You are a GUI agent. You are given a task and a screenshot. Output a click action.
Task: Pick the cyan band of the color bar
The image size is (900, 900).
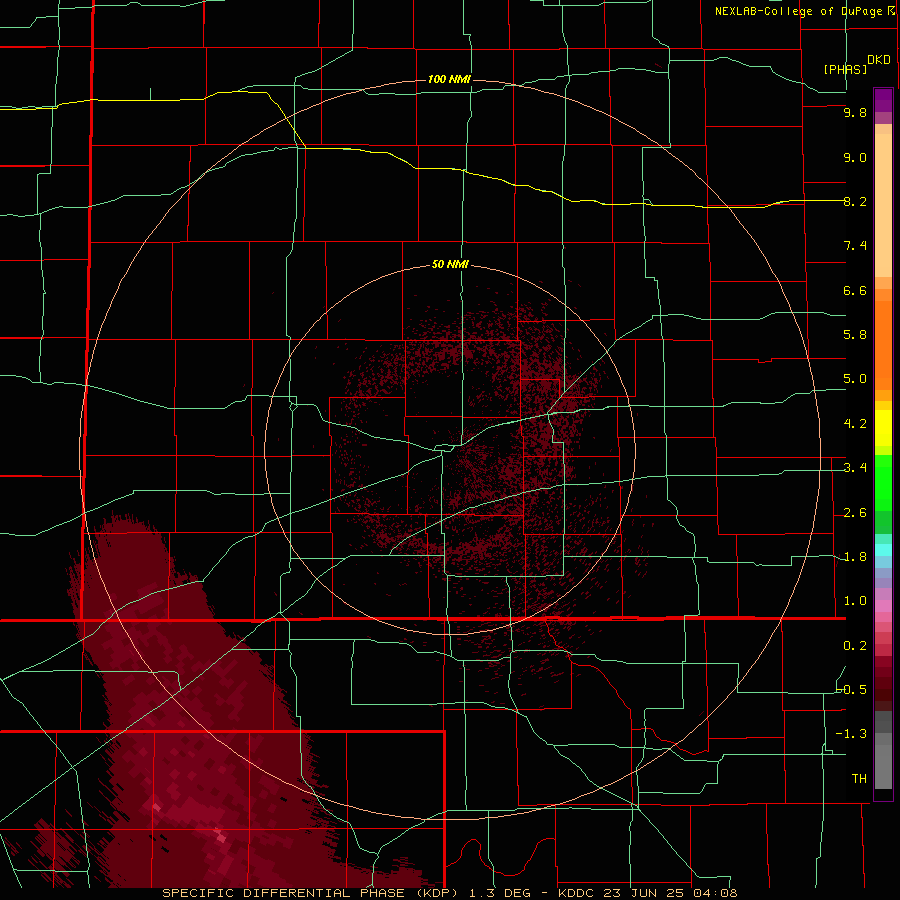(x=883, y=550)
